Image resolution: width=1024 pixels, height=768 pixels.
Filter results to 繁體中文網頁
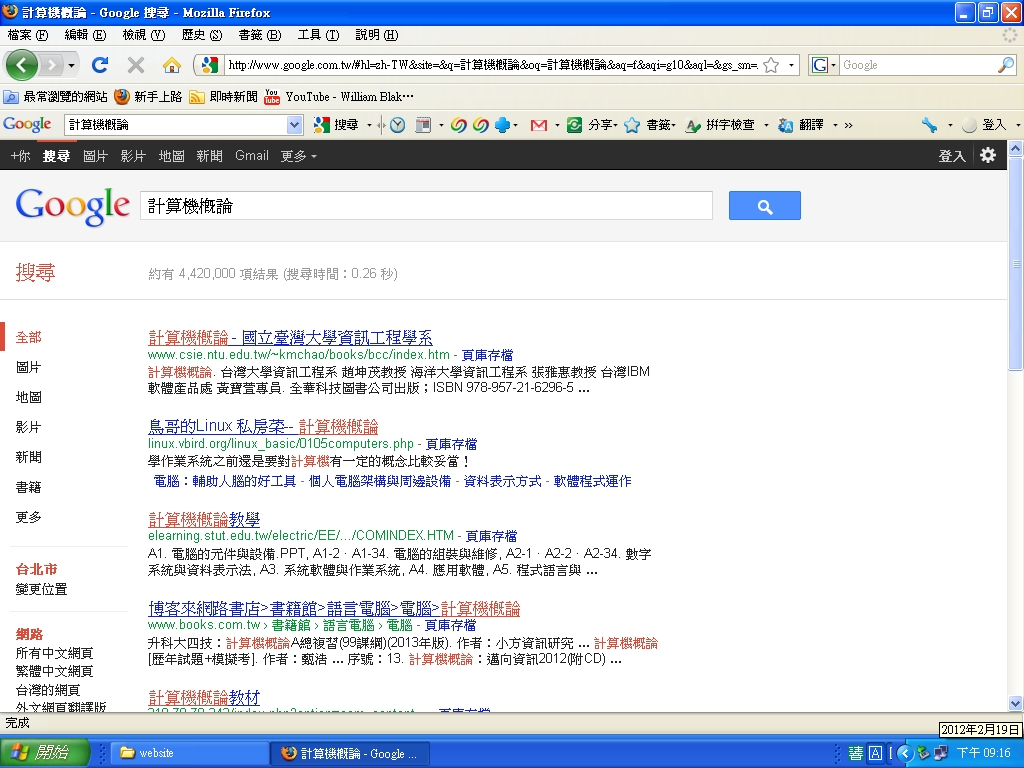click(x=54, y=671)
